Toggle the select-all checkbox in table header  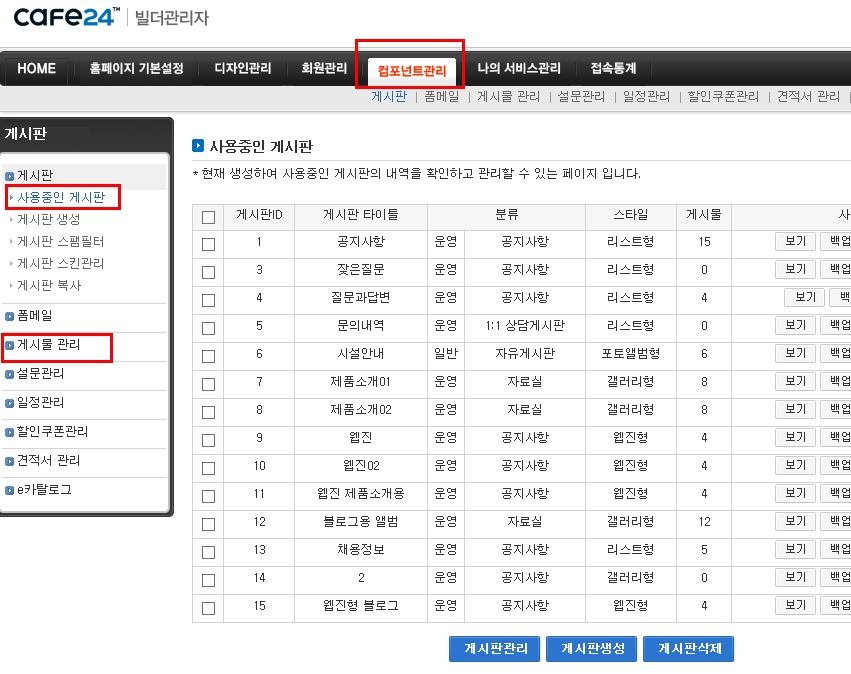click(x=208, y=217)
